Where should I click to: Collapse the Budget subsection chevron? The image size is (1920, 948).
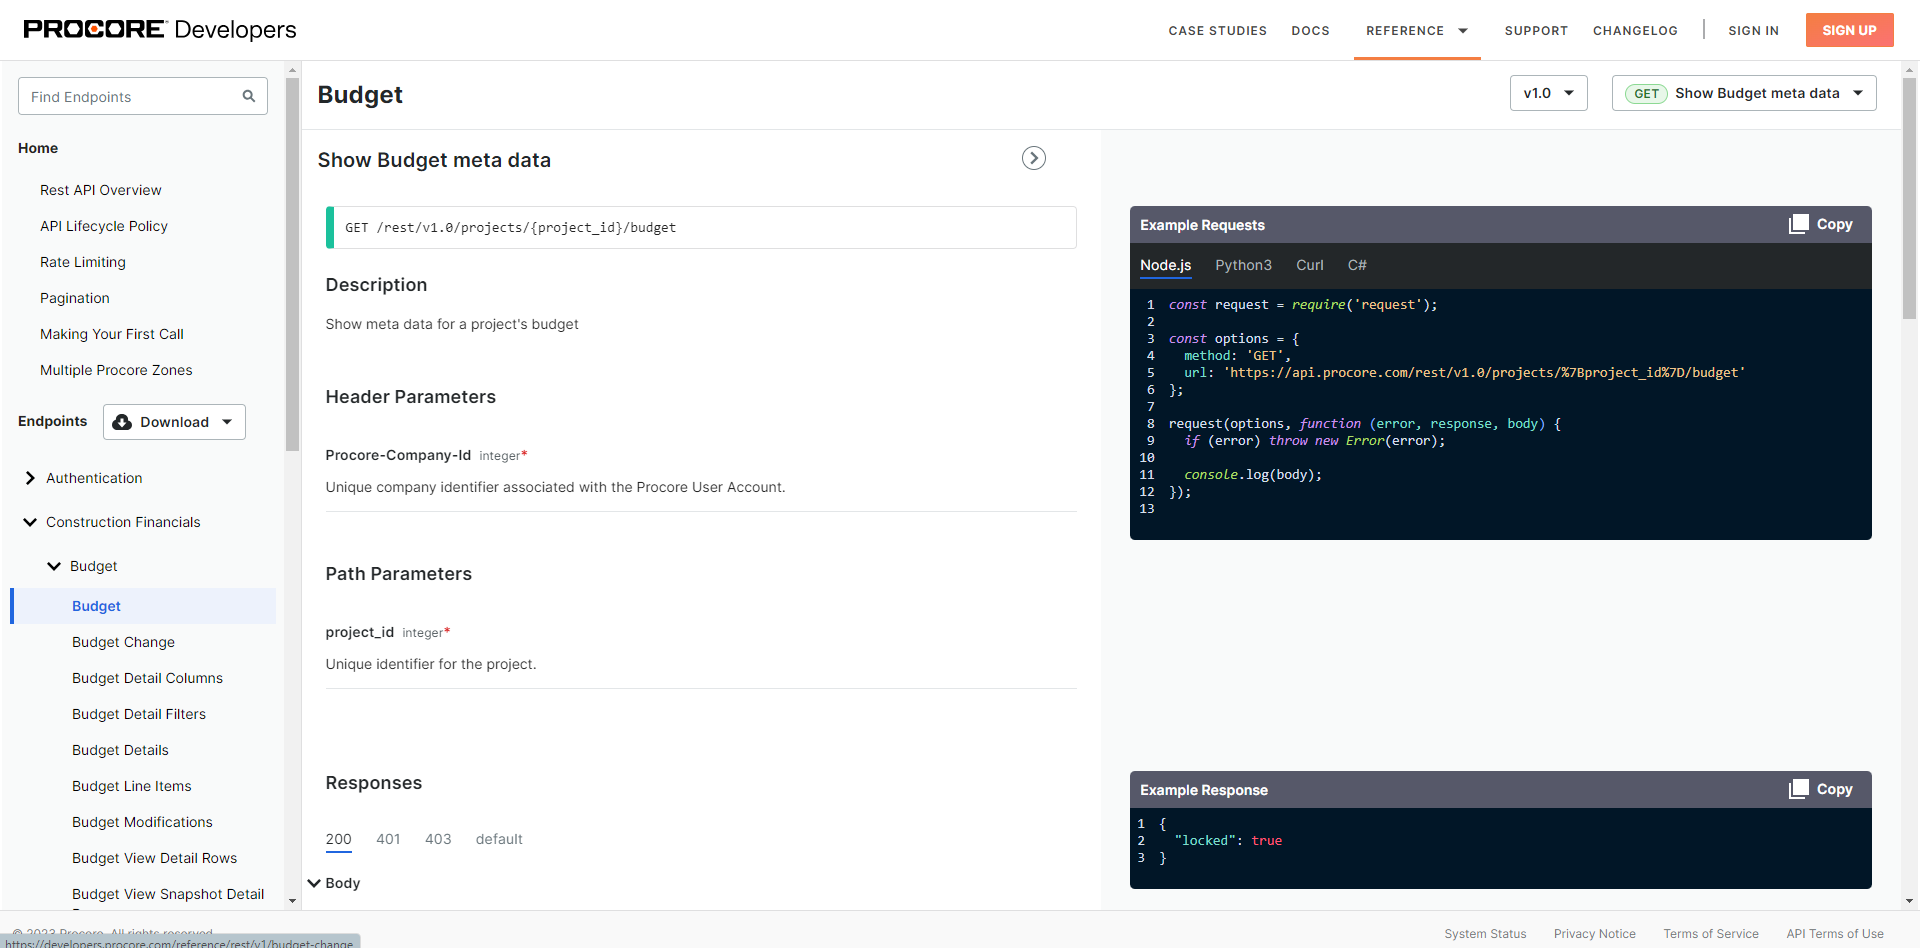tap(54, 566)
